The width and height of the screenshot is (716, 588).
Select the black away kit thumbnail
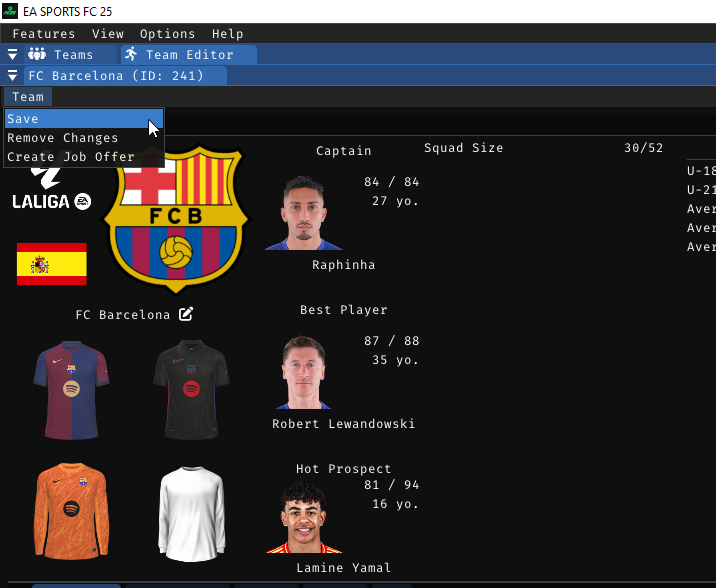(191, 389)
